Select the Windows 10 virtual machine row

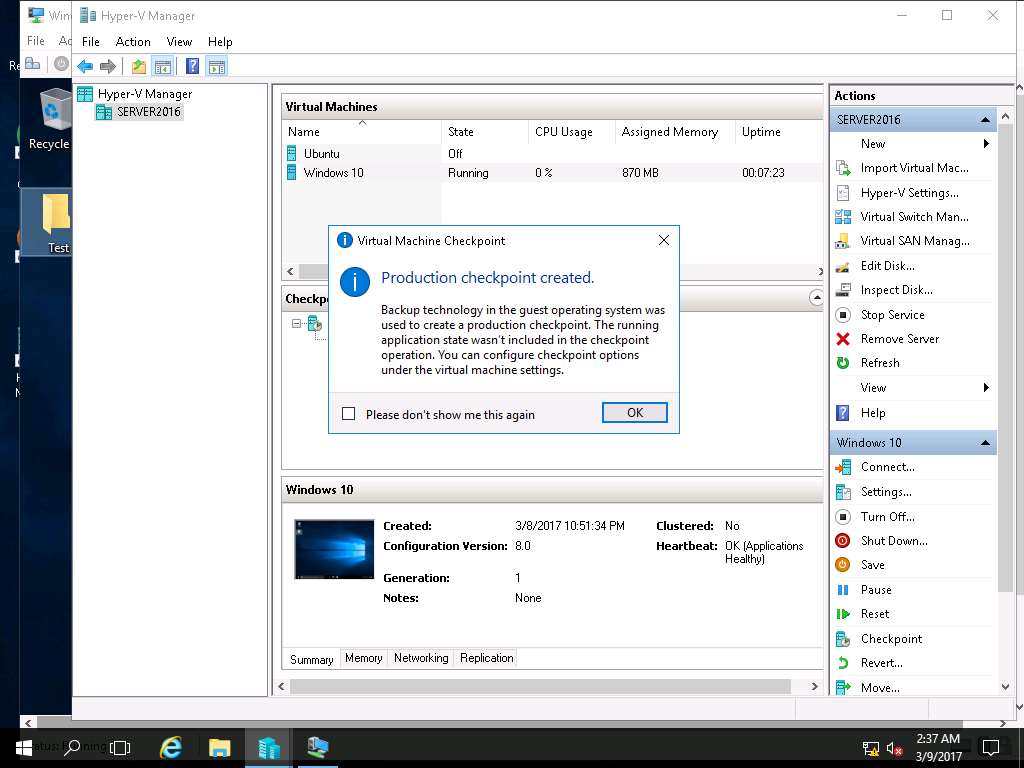click(x=554, y=173)
